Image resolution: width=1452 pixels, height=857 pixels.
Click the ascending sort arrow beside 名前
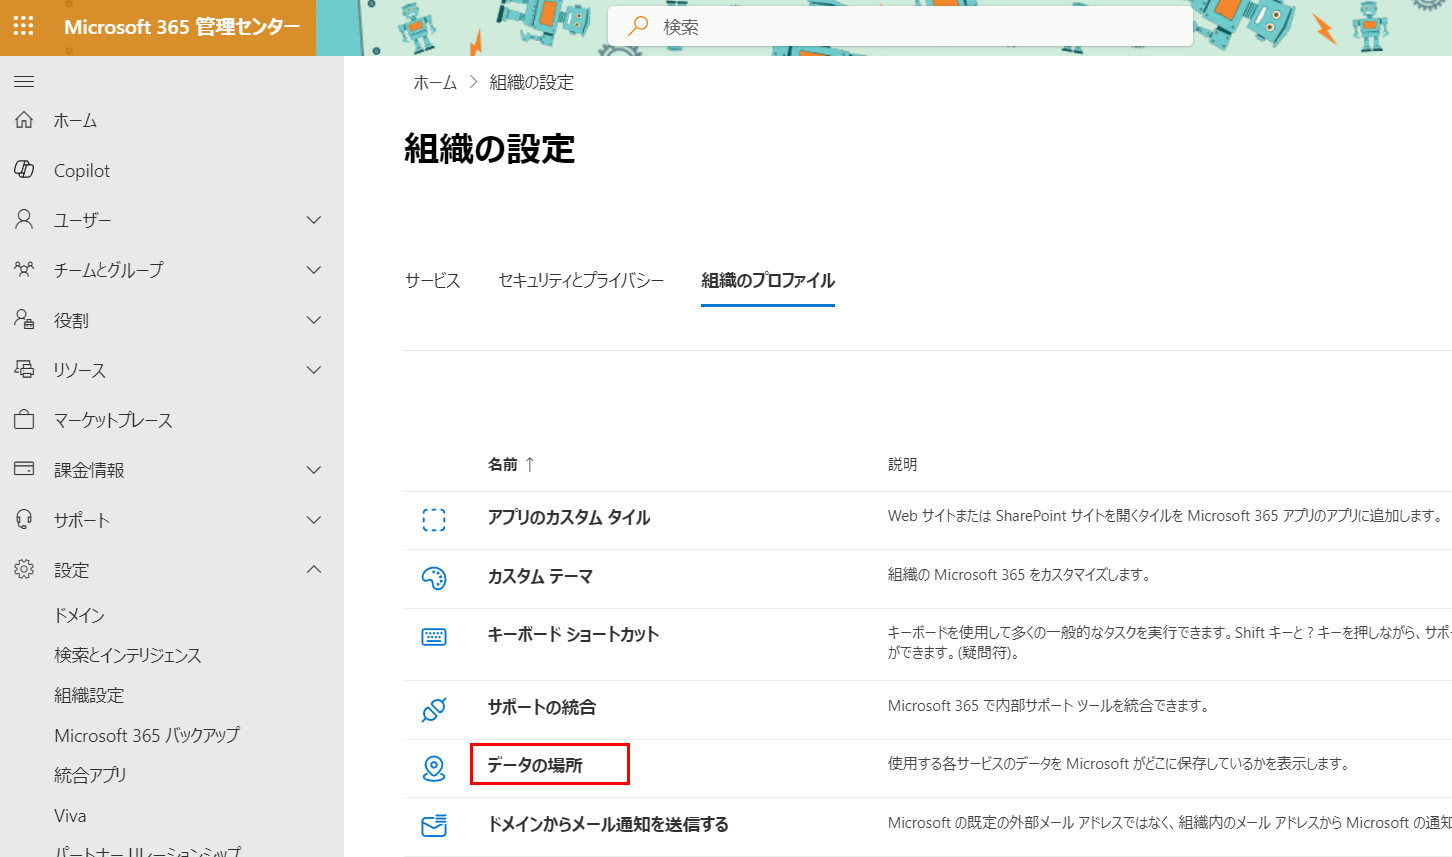[x=530, y=464]
